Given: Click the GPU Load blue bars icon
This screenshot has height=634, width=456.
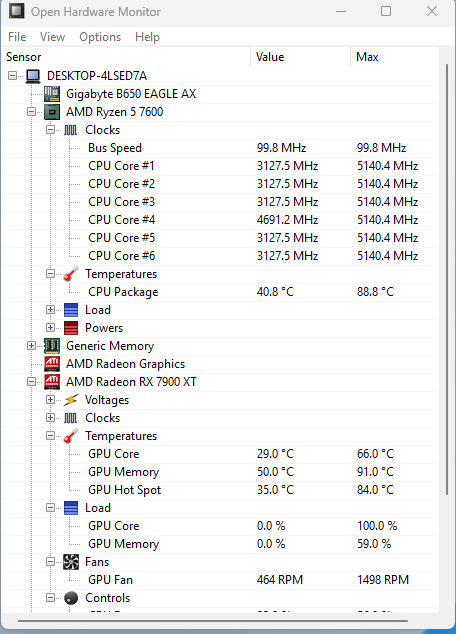Looking at the screenshot, I should [71, 508].
